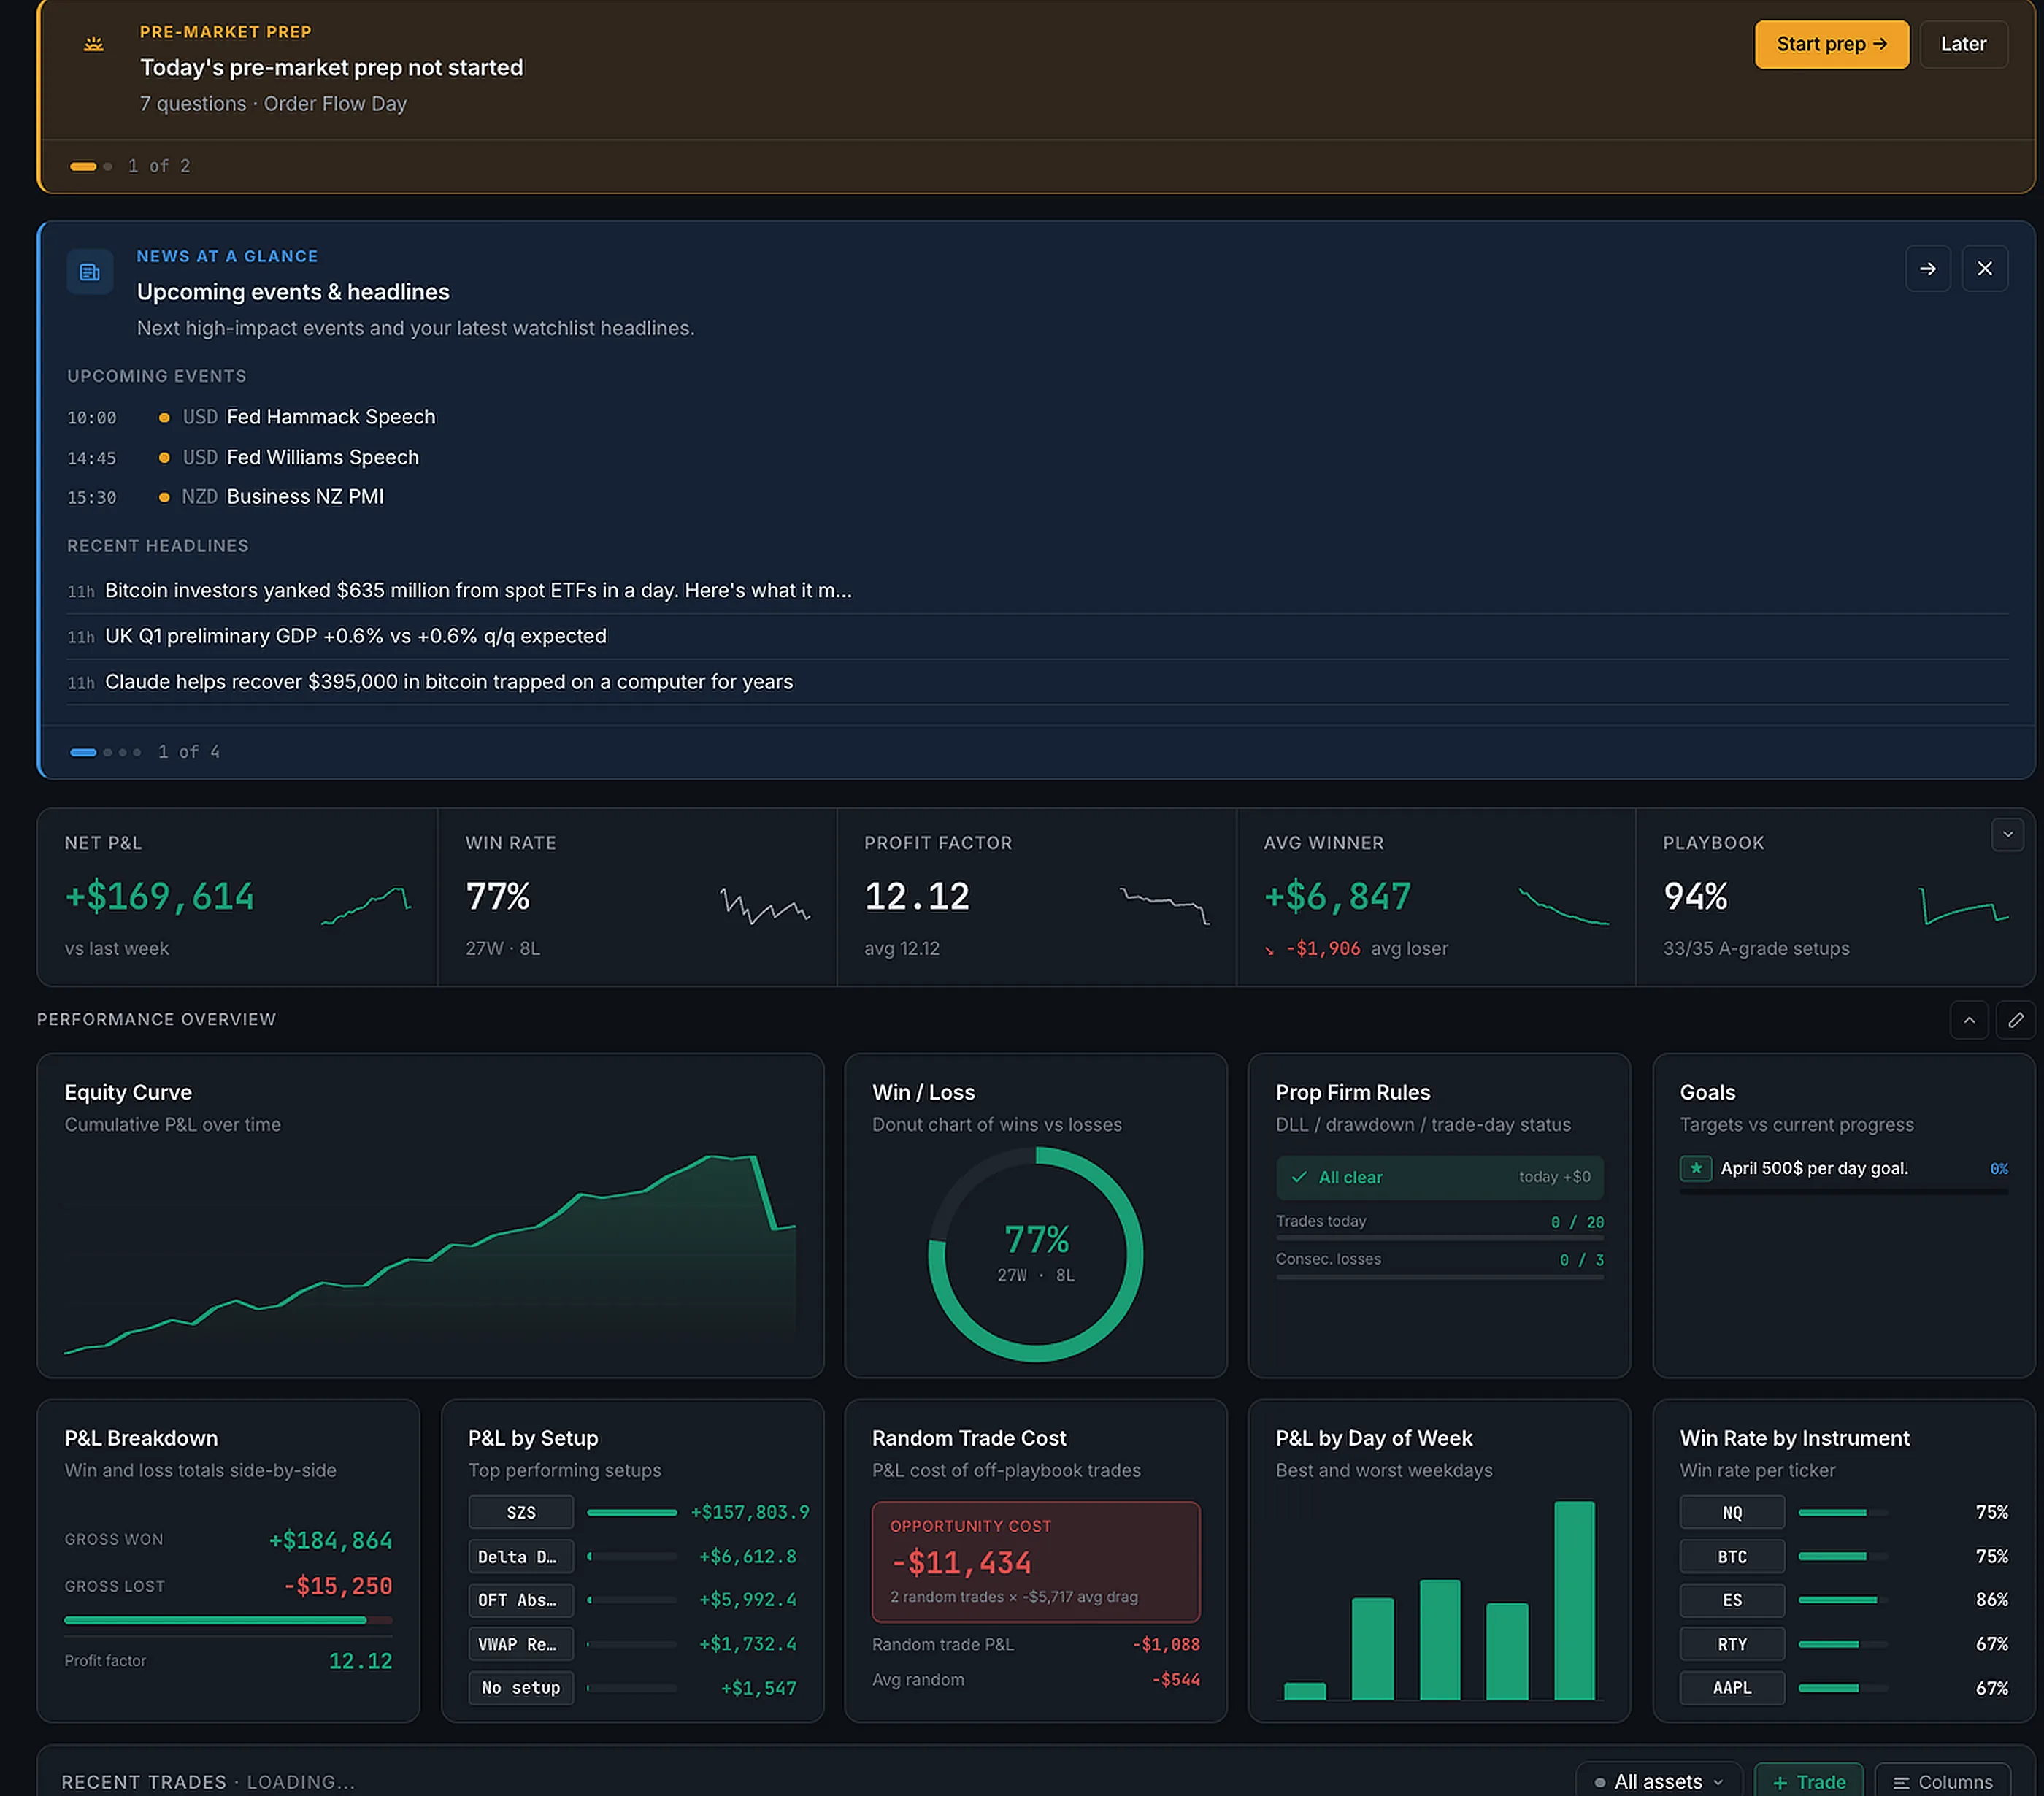
Task: Click the ES win rate bar
Action: coord(1843,1600)
